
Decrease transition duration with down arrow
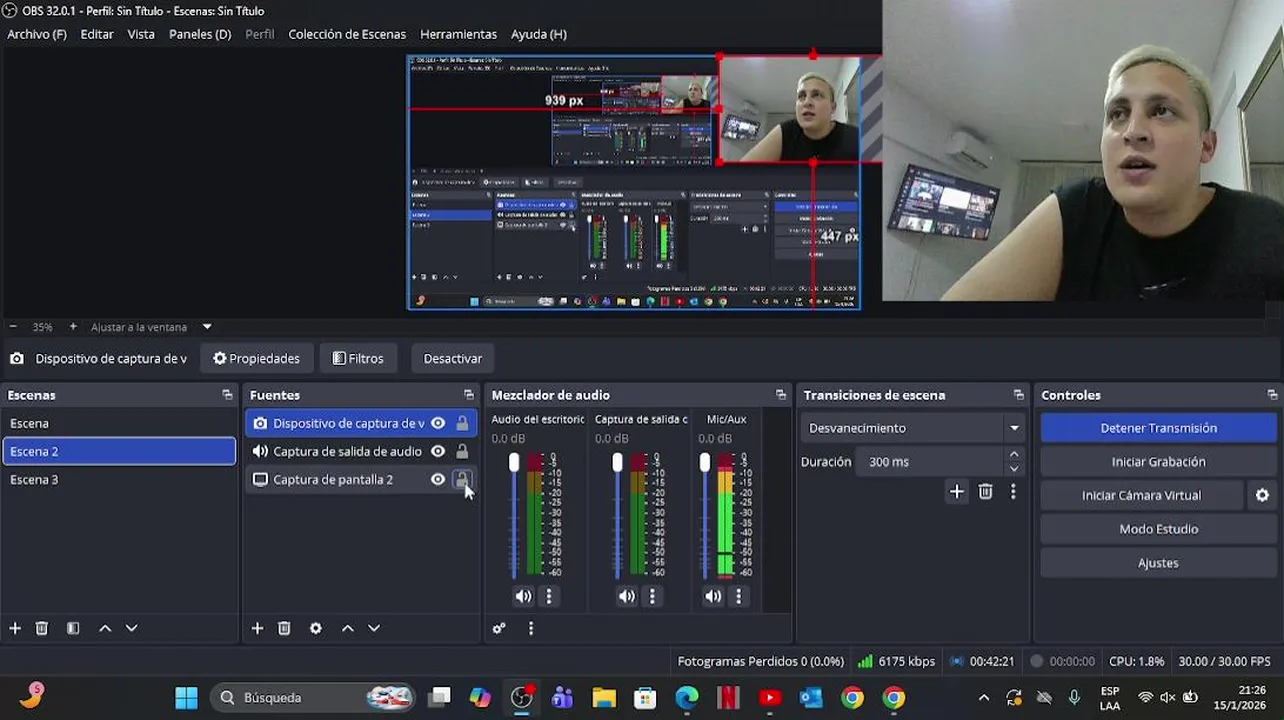pos(1014,469)
